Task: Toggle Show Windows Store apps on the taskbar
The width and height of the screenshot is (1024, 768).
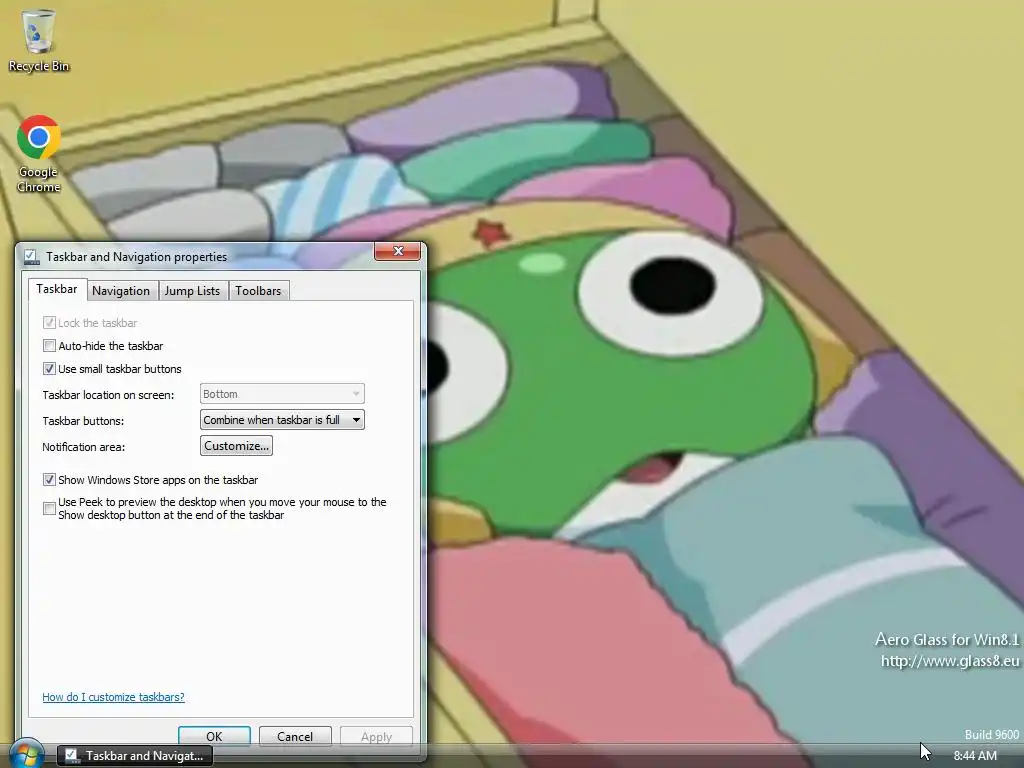Action: coord(49,479)
